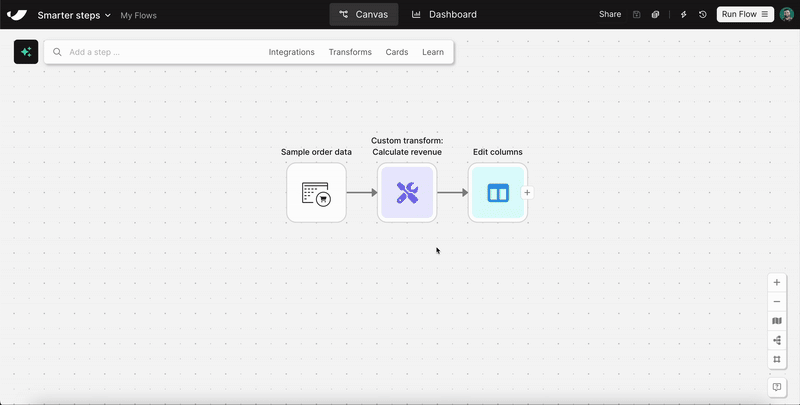Click the Edit columns label
Screen dimensions: 800x405
coord(497,152)
